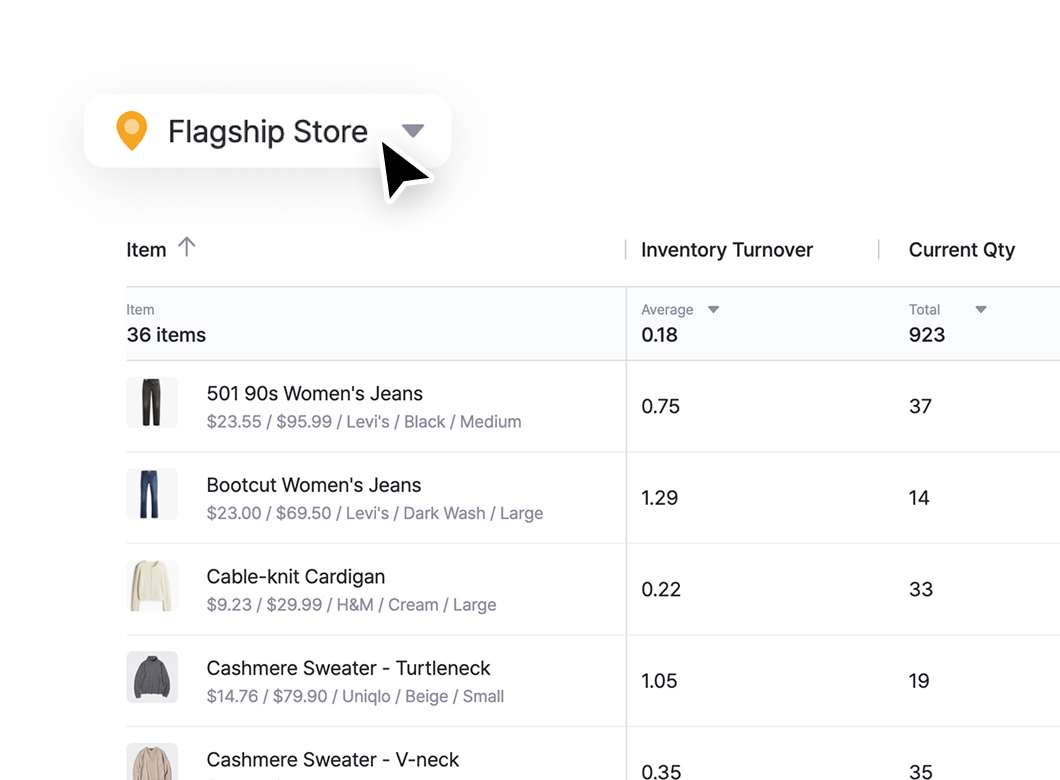Click the quantity 37 cell
This screenshot has width=1060, height=780.
click(x=920, y=406)
